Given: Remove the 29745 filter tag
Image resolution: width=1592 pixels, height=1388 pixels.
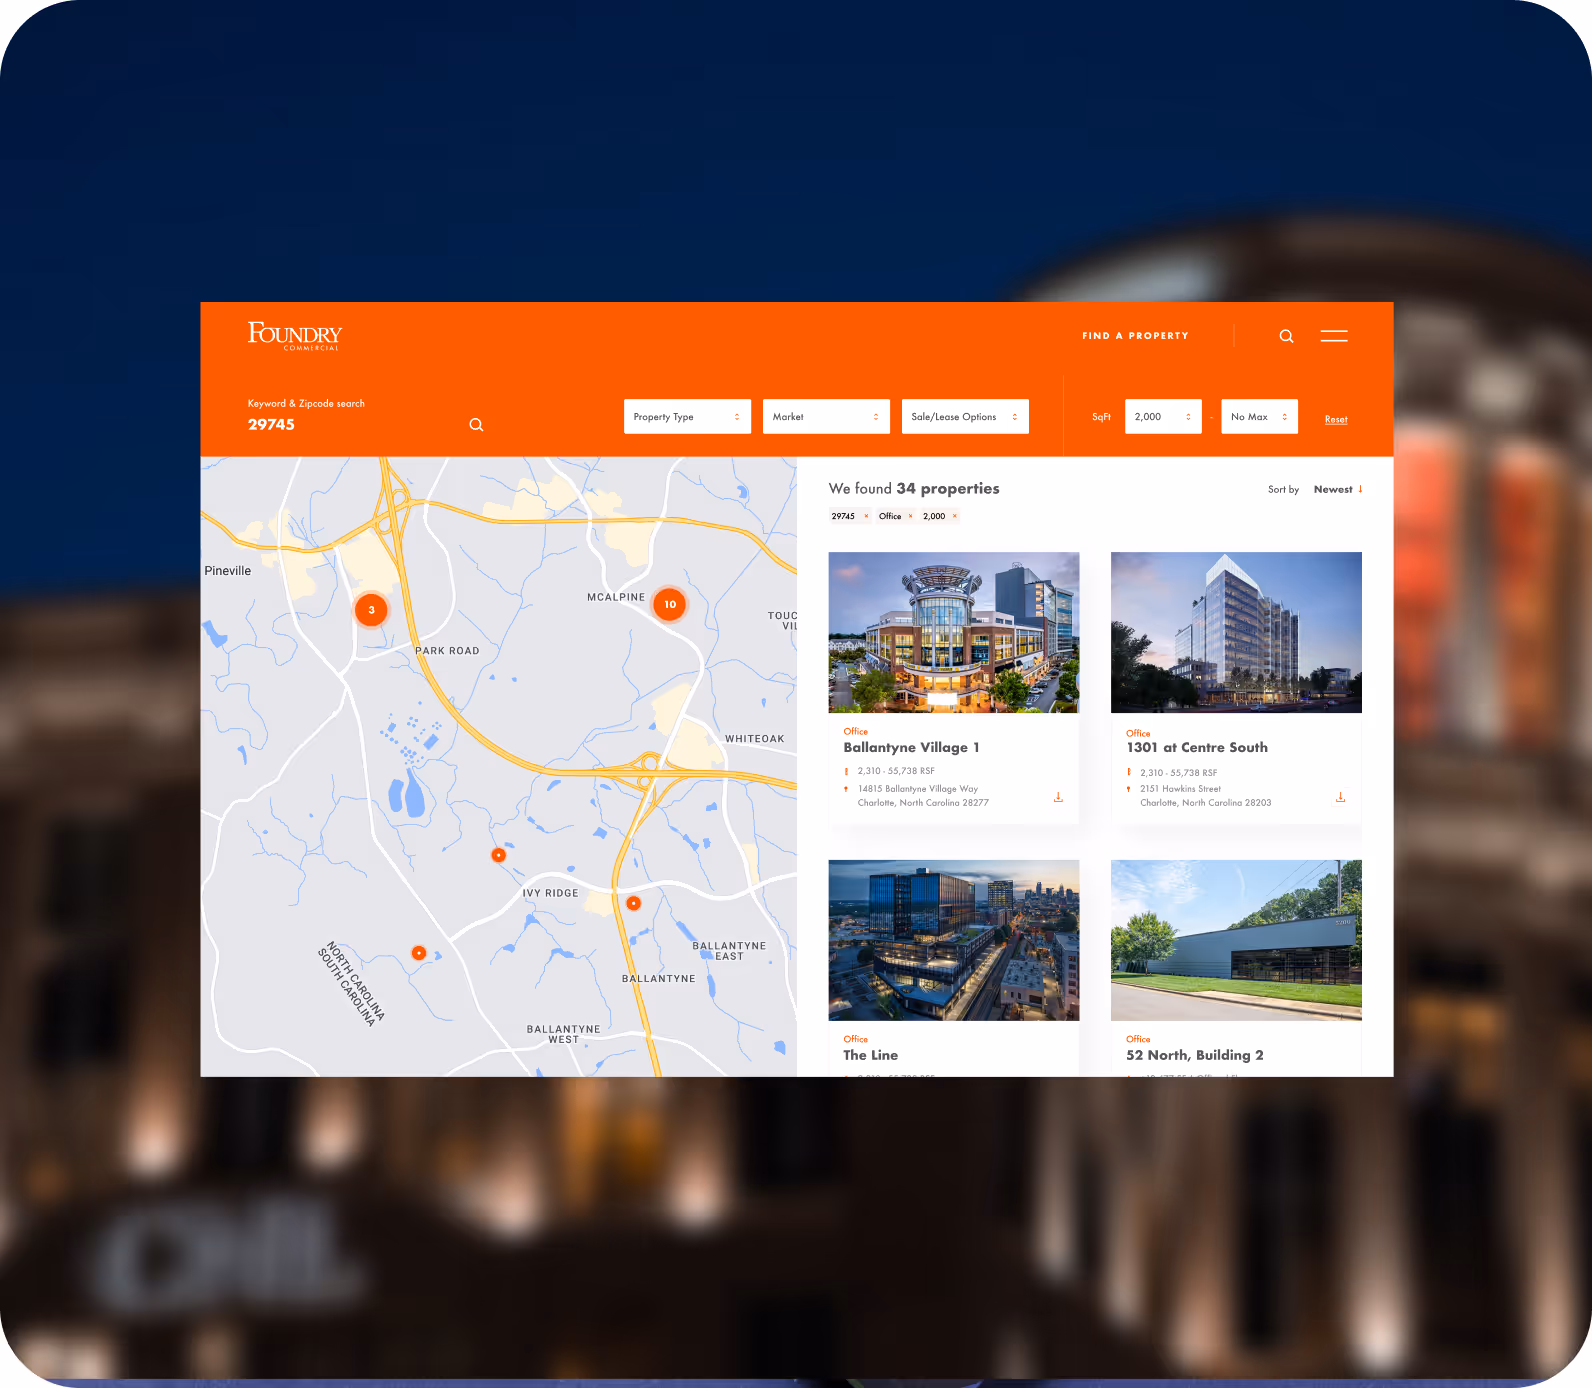Looking at the screenshot, I should [x=866, y=516].
